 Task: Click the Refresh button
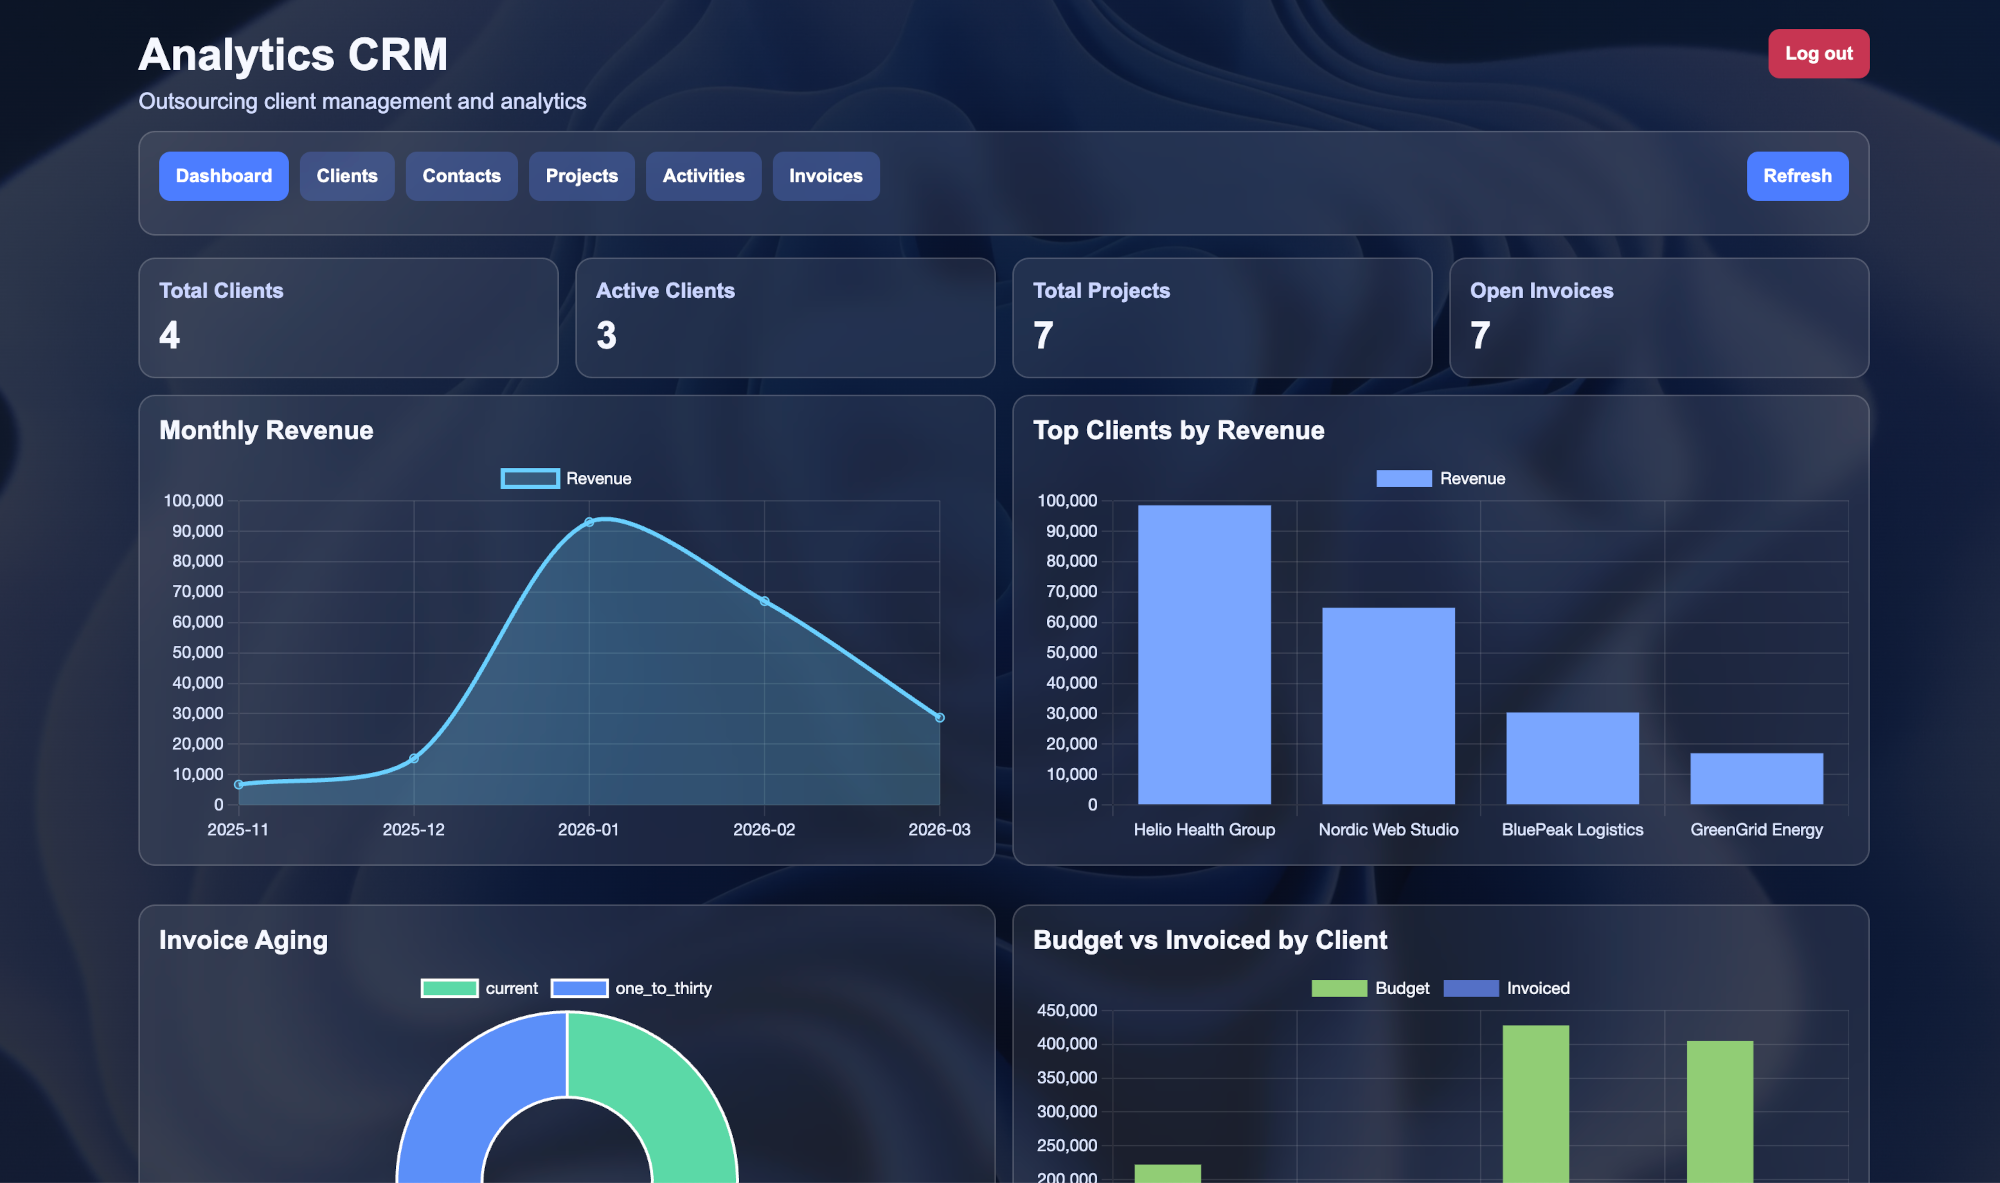pyautogui.click(x=1797, y=176)
